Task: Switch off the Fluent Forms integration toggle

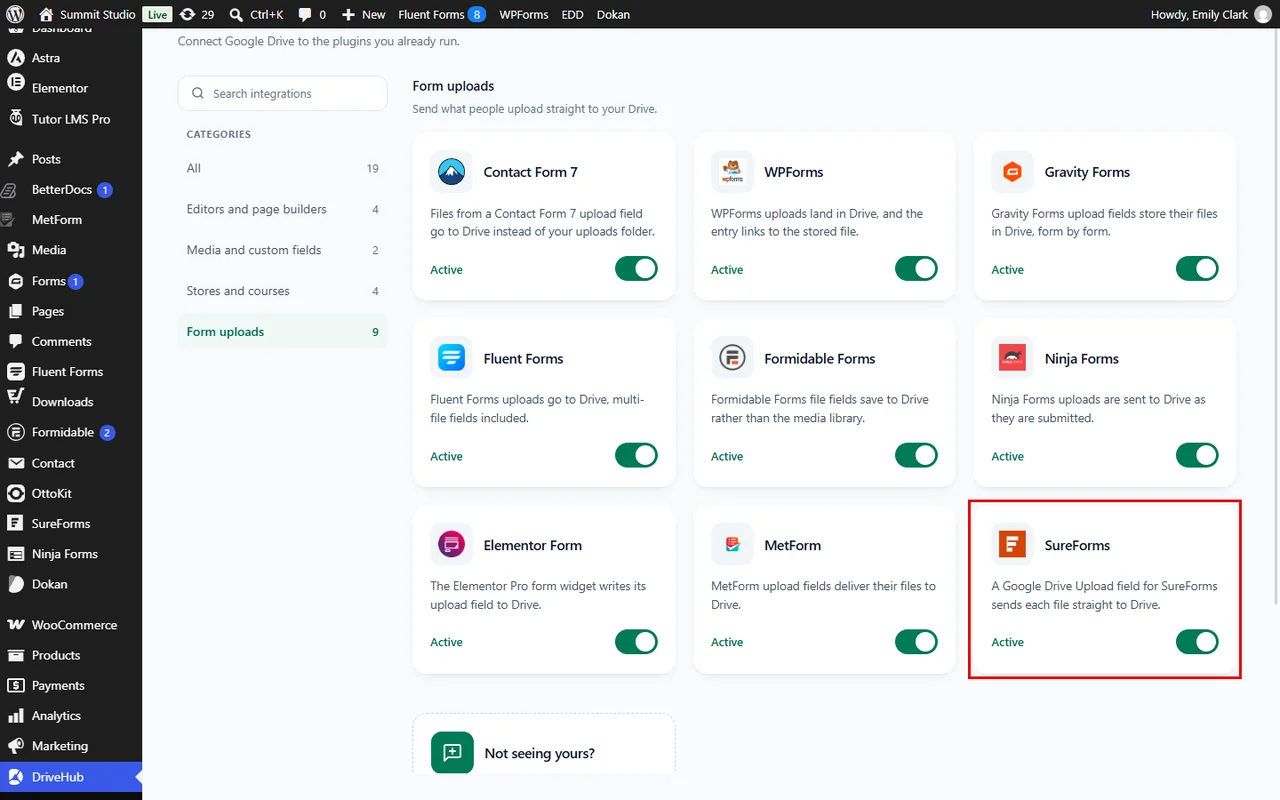Action: pyautogui.click(x=636, y=456)
